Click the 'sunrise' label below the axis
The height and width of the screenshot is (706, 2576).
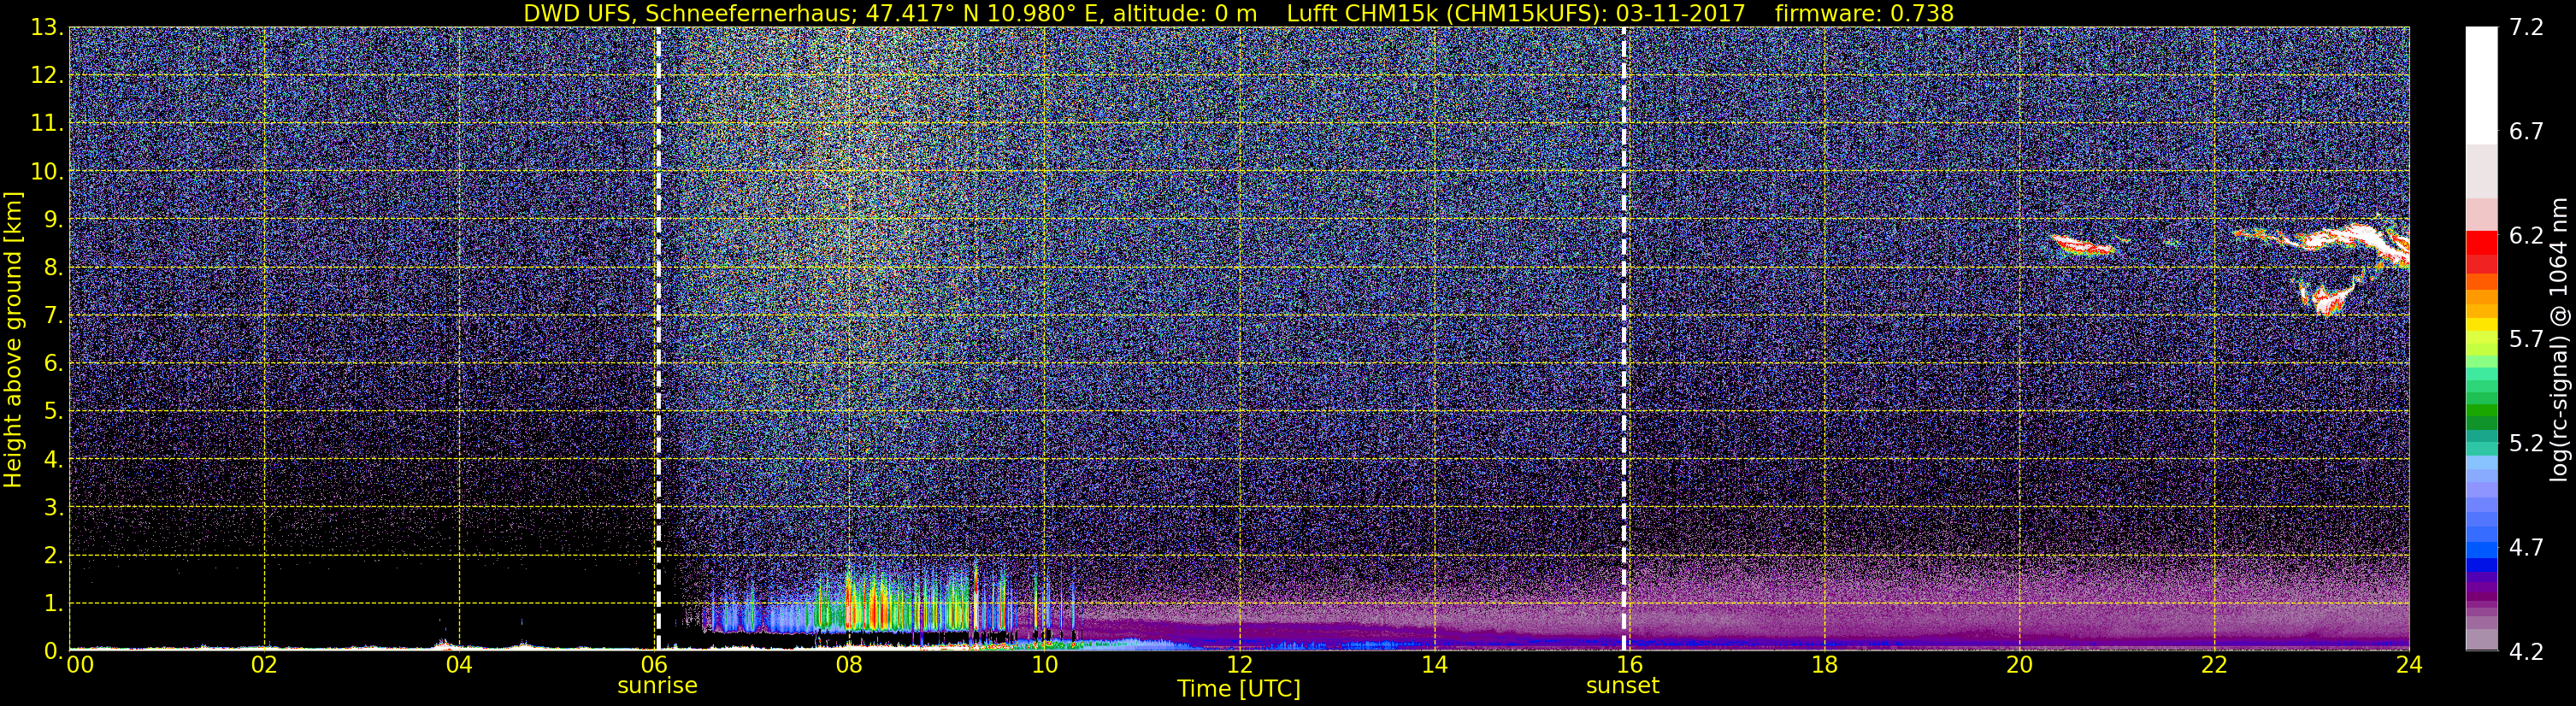(657, 685)
